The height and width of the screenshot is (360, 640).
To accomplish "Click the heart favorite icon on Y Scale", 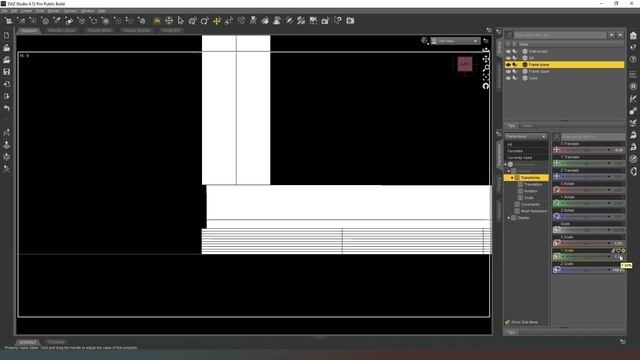I will [618, 251].
